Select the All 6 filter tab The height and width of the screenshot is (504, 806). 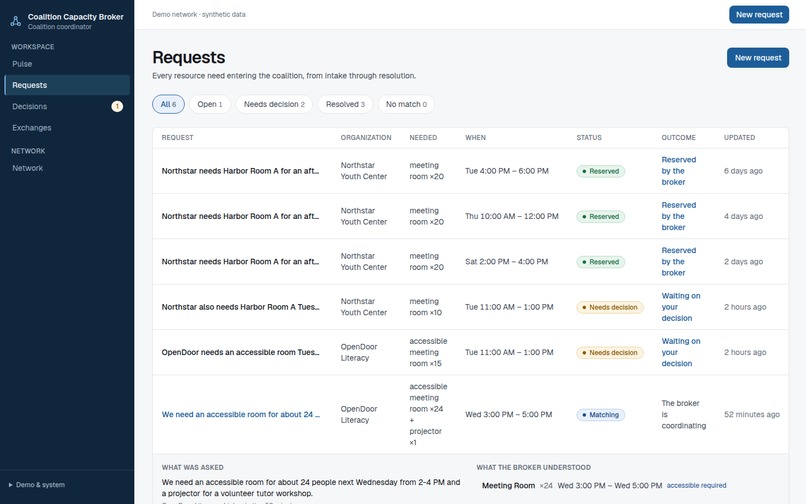168,104
